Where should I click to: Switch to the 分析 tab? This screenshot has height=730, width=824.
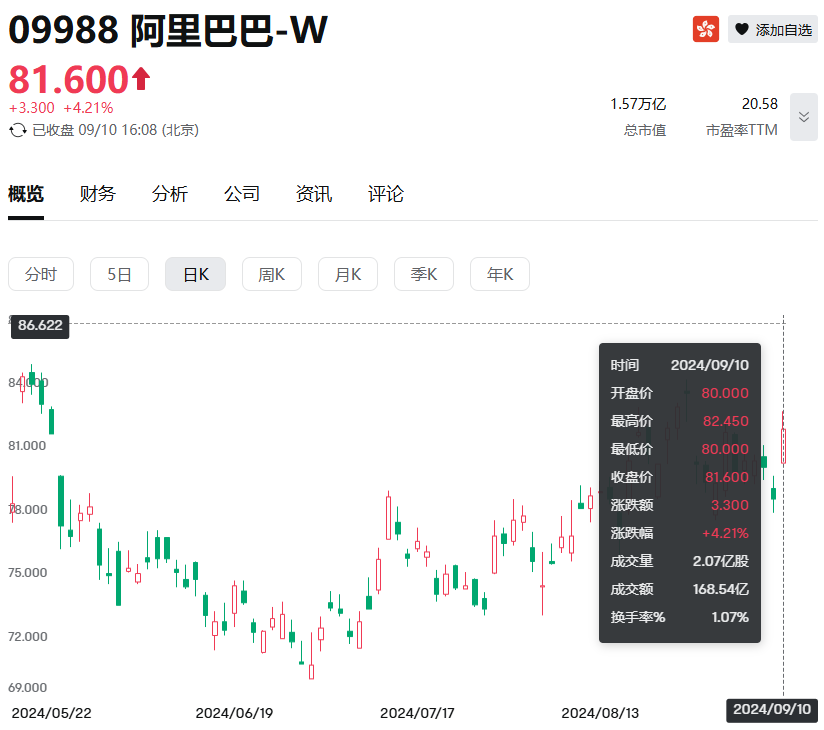(x=169, y=194)
